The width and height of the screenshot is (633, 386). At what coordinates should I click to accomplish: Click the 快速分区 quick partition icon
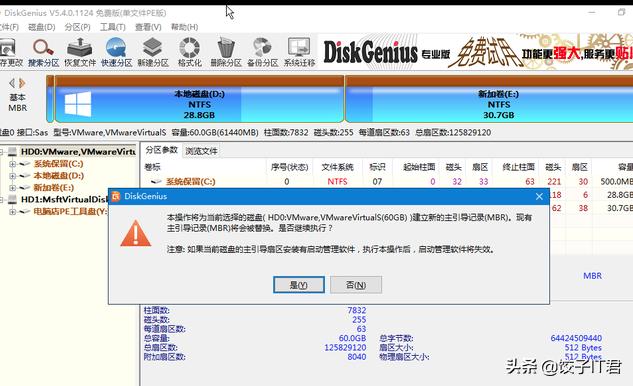116,48
